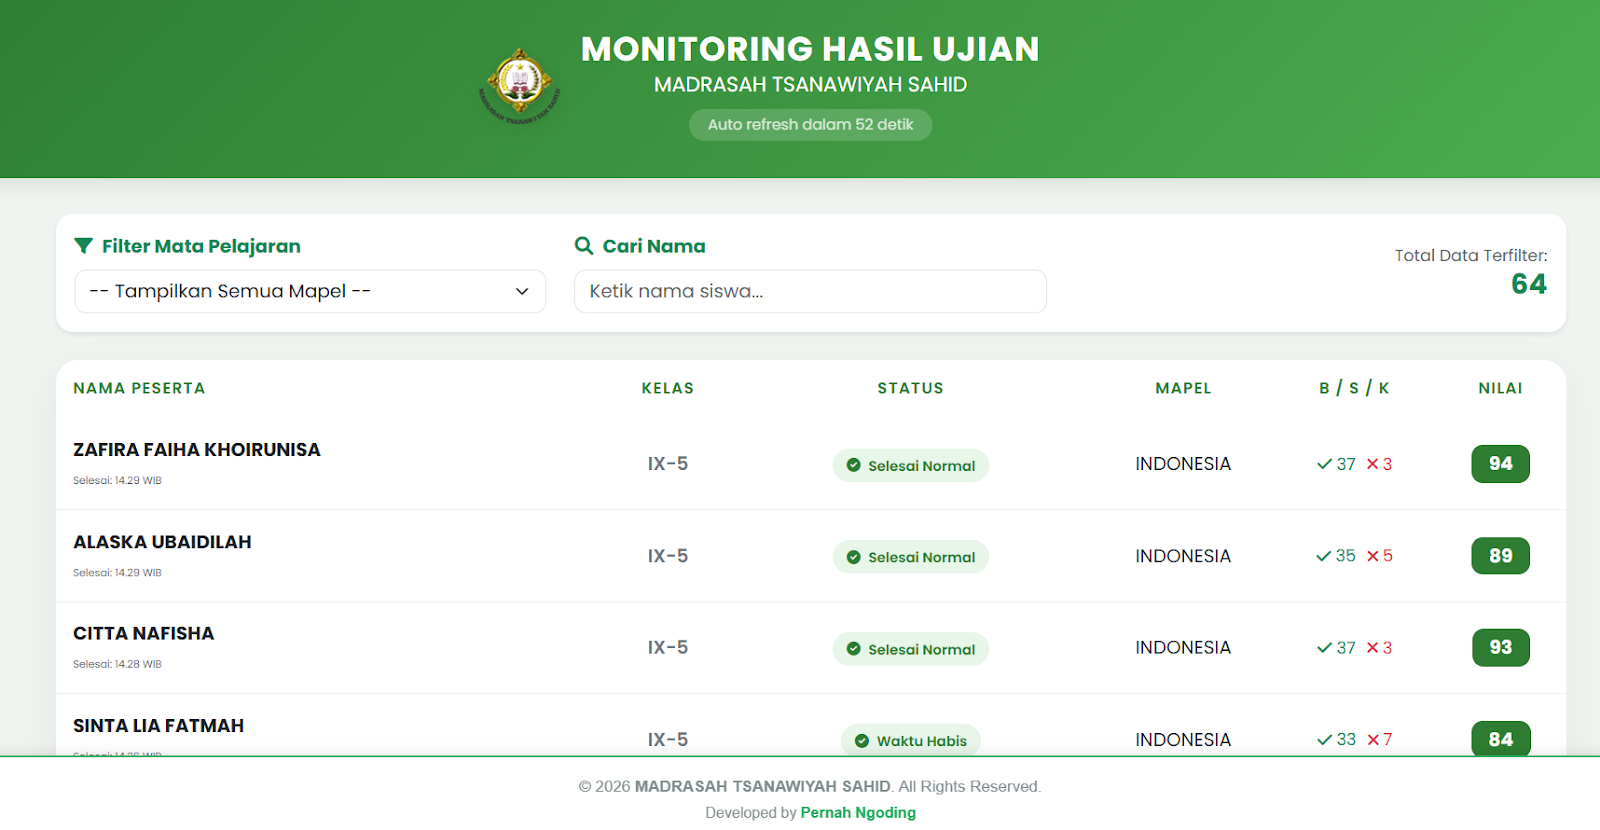1600x830 pixels.
Task: Click the MAPEL column header
Action: [1183, 388]
